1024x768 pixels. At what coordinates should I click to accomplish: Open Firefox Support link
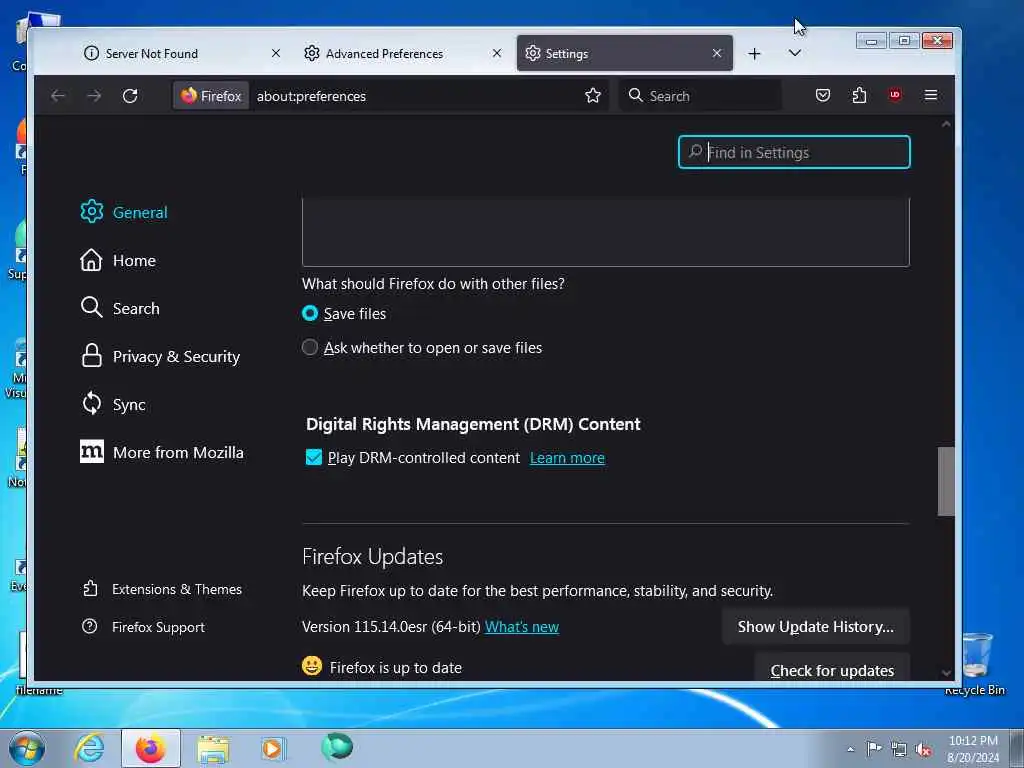pyautogui.click(x=144, y=627)
